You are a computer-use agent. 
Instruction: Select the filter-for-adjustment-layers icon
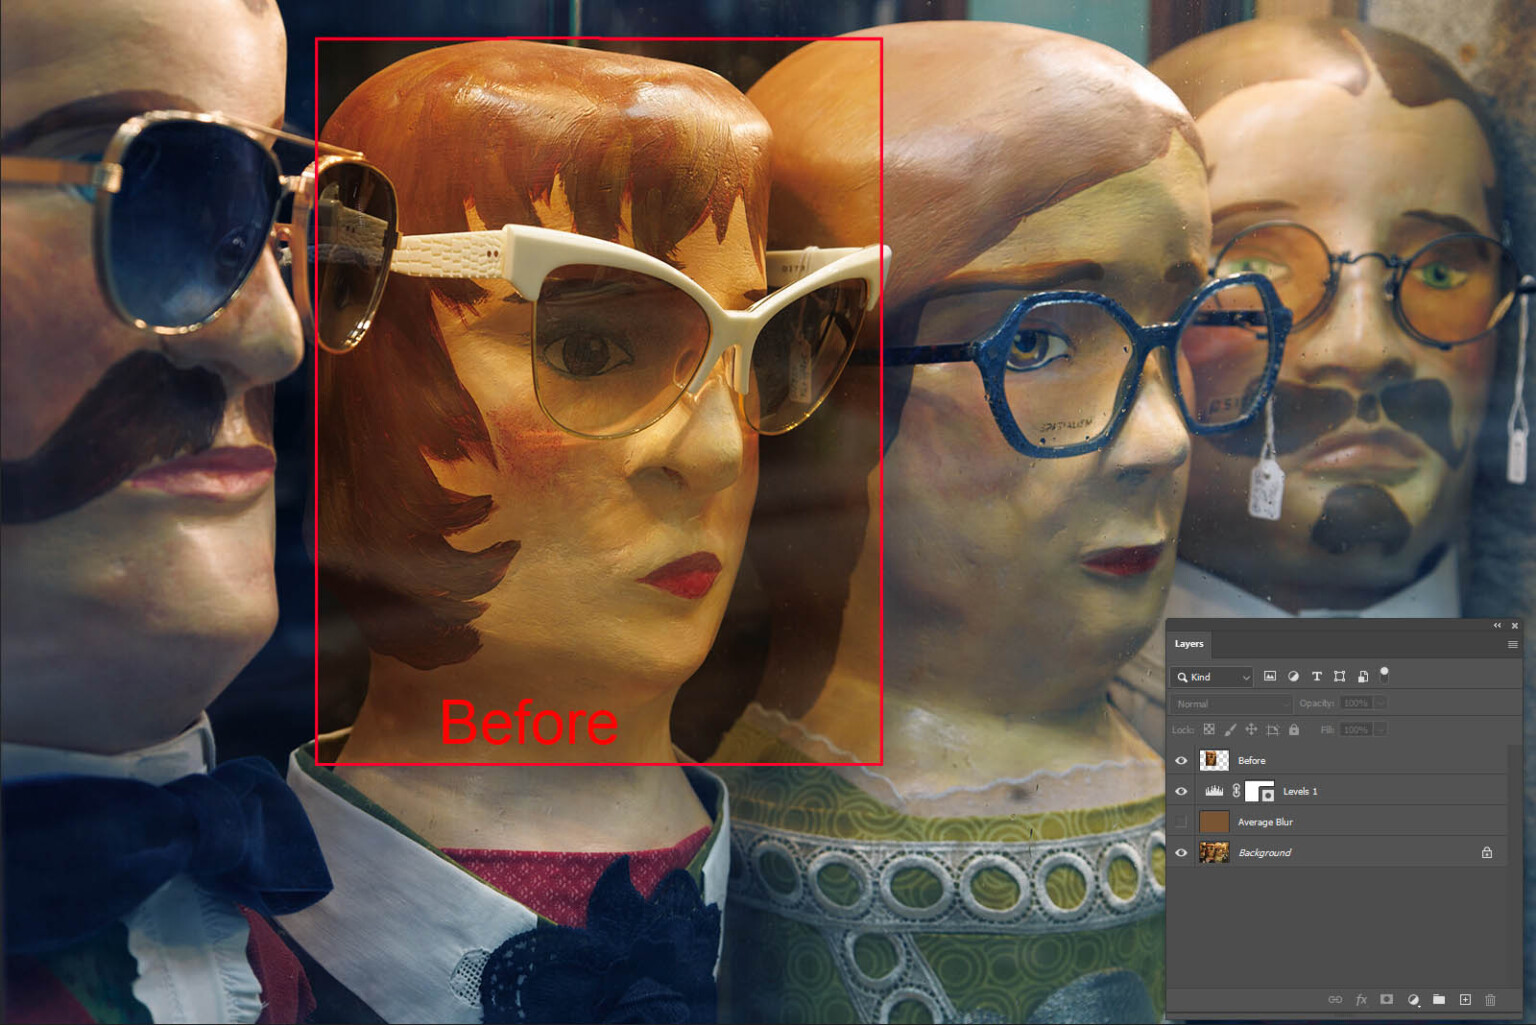pos(1295,676)
